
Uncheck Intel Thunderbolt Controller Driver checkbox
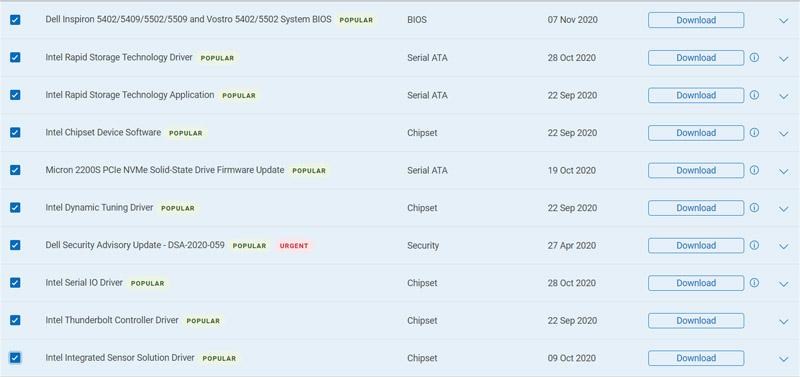[x=15, y=320]
